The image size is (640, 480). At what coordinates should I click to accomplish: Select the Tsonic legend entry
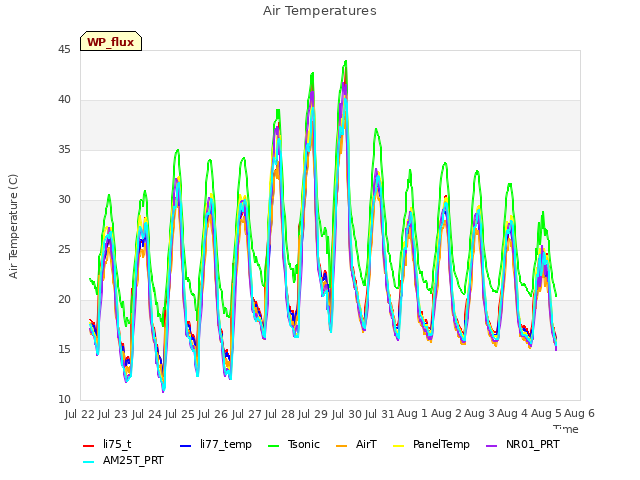pyautogui.click(x=293, y=444)
